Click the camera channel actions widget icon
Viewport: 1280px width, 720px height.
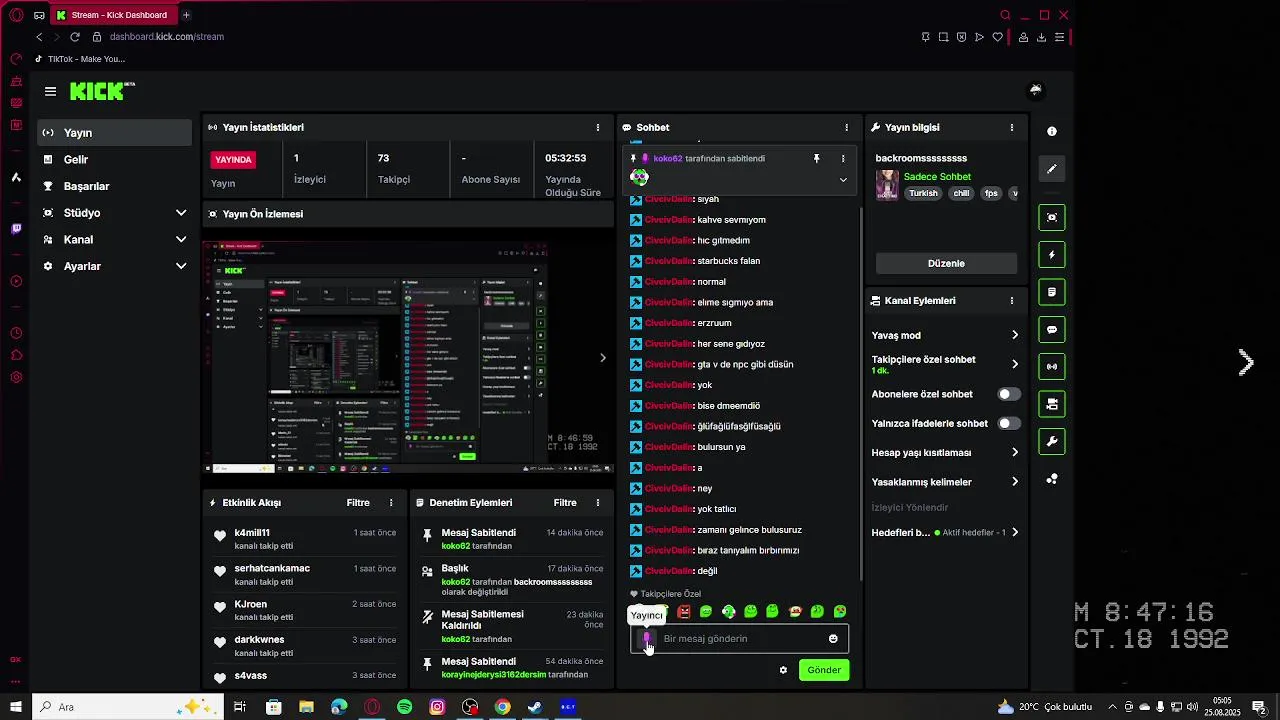[x=1051, y=404]
